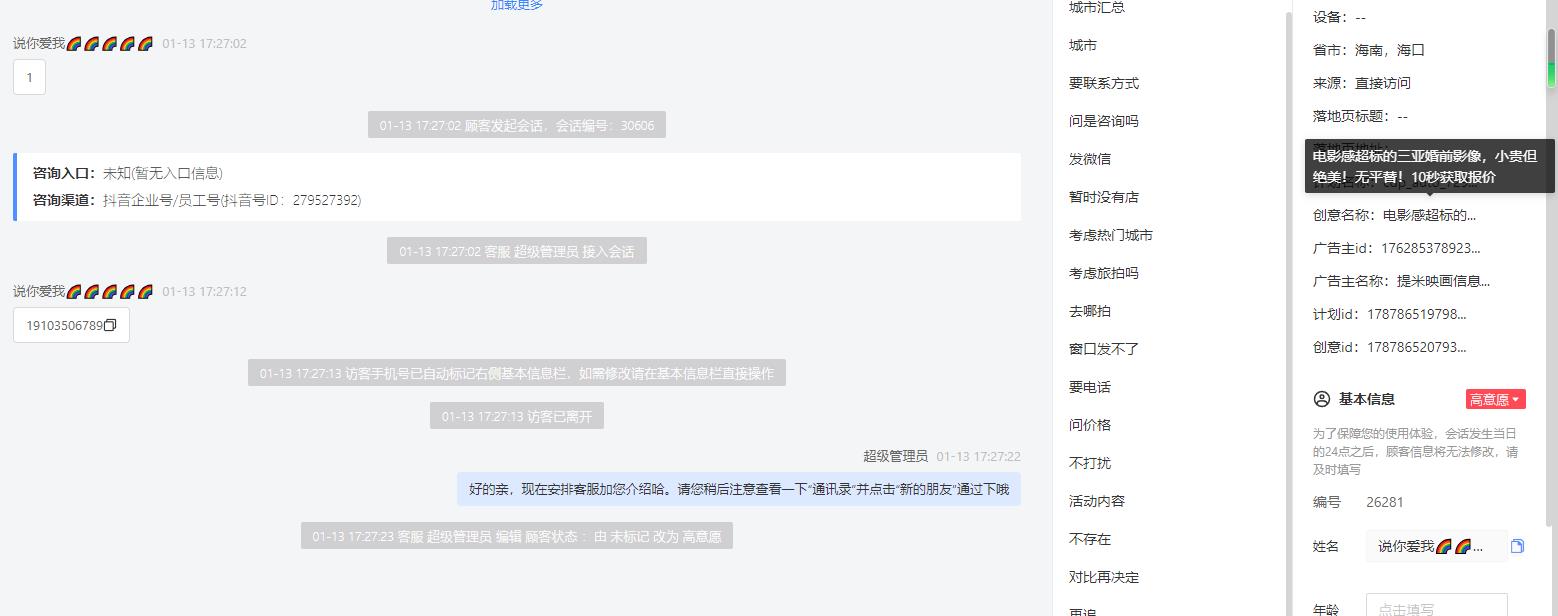Screen dimensions: 1558x616
Task: Load more messages via 加载更多
Action: click(517, 5)
